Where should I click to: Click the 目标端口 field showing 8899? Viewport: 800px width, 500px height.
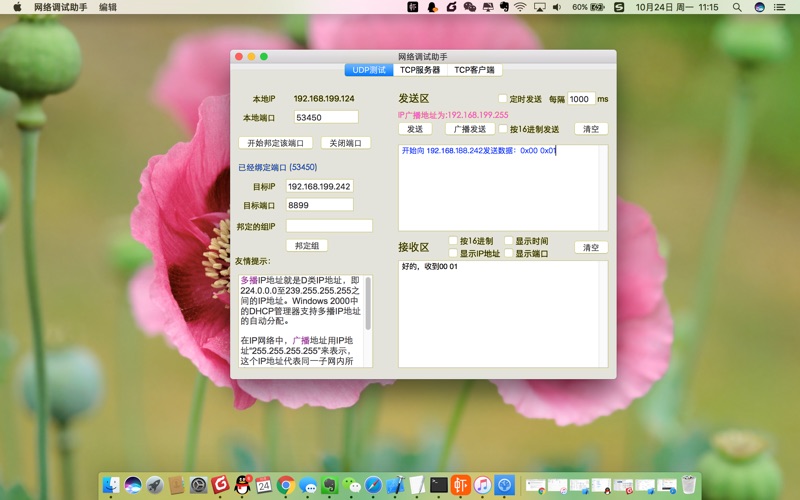(x=319, y=205)
